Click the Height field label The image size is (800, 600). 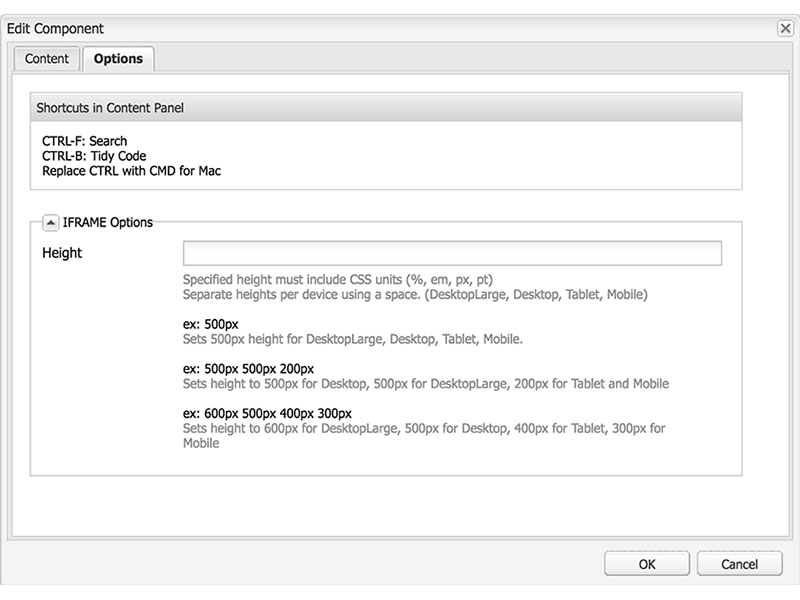point(60,253)
